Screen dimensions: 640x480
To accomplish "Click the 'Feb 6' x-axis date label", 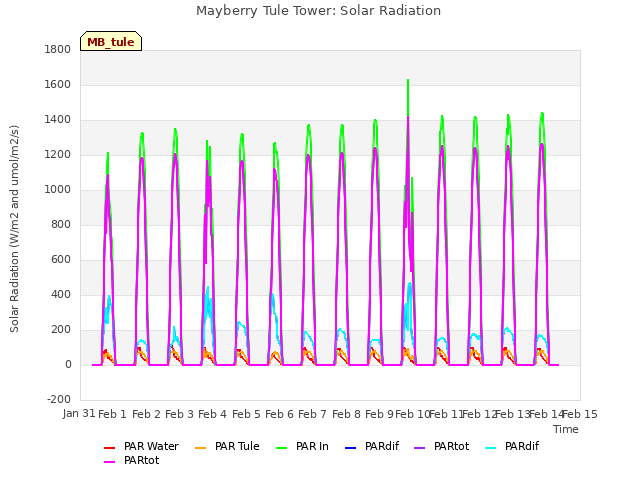I will (x=279, y=414).
